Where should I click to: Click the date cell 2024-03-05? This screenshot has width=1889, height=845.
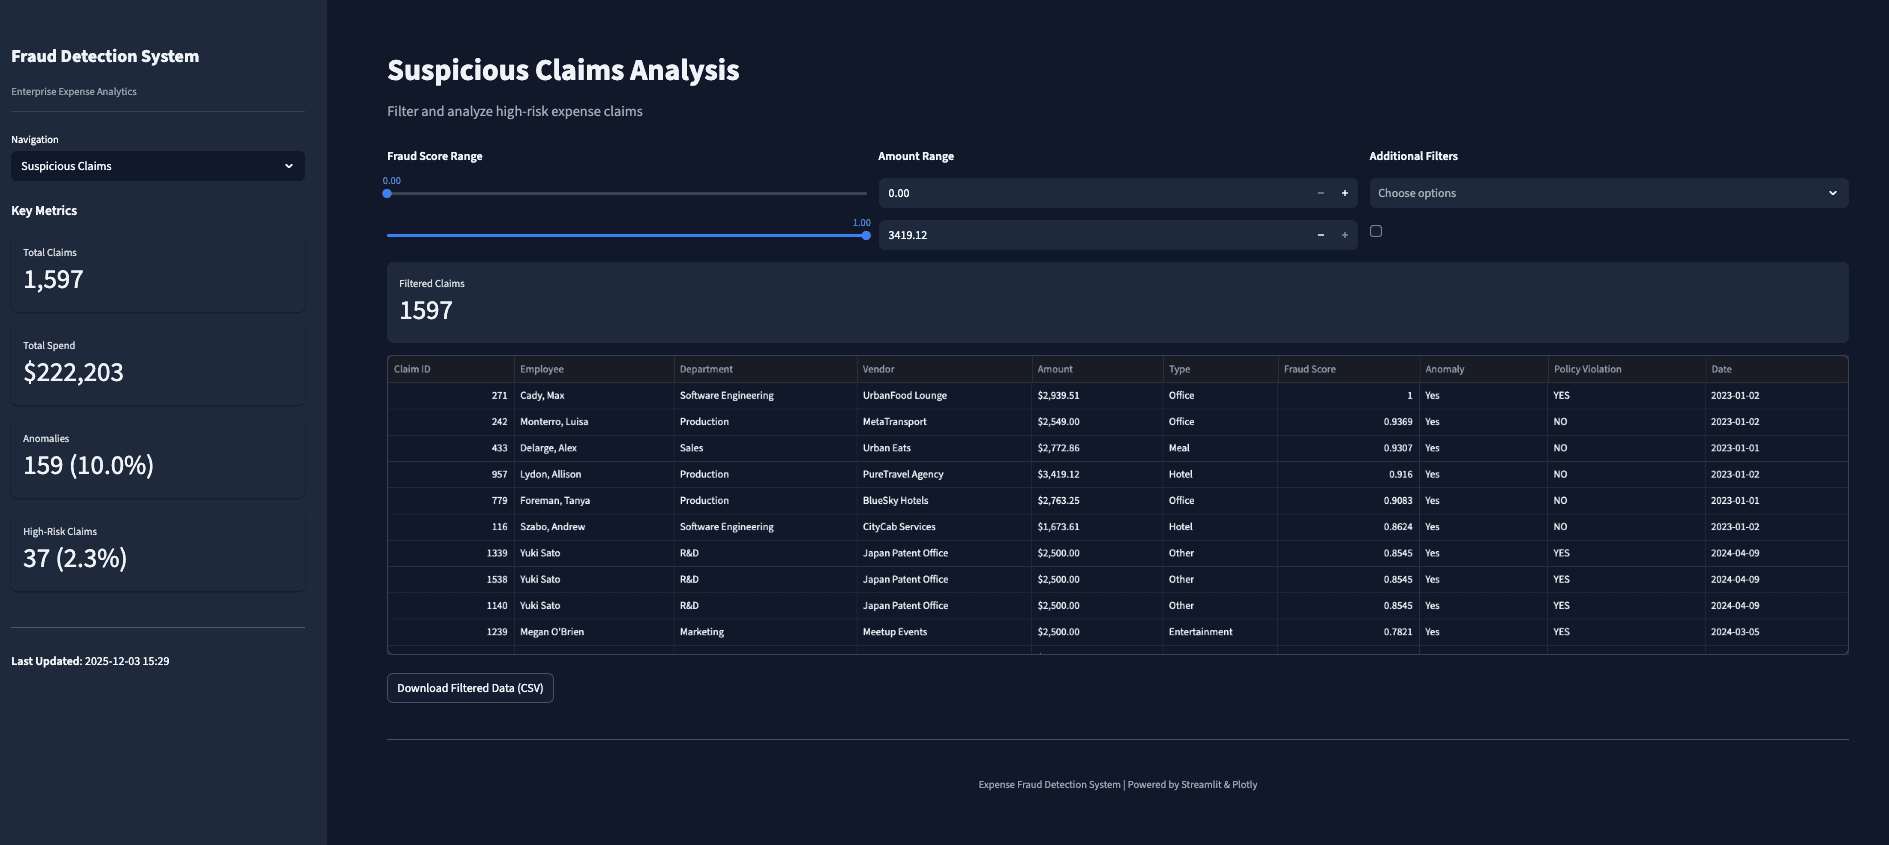coord(1776,632)
